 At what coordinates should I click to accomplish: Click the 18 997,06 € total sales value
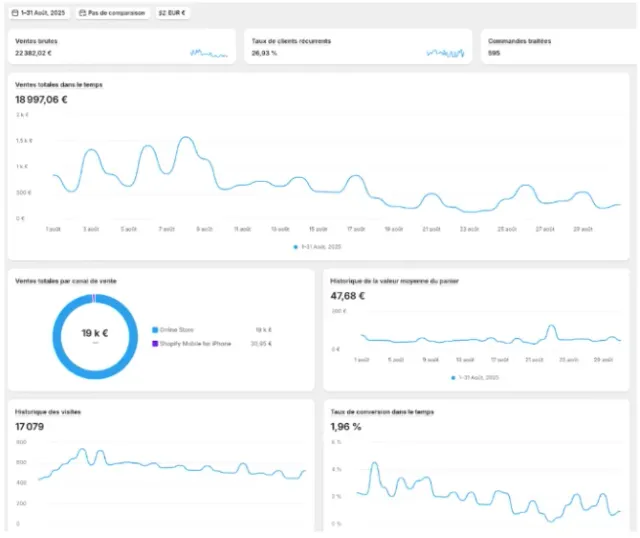[41, 100]
